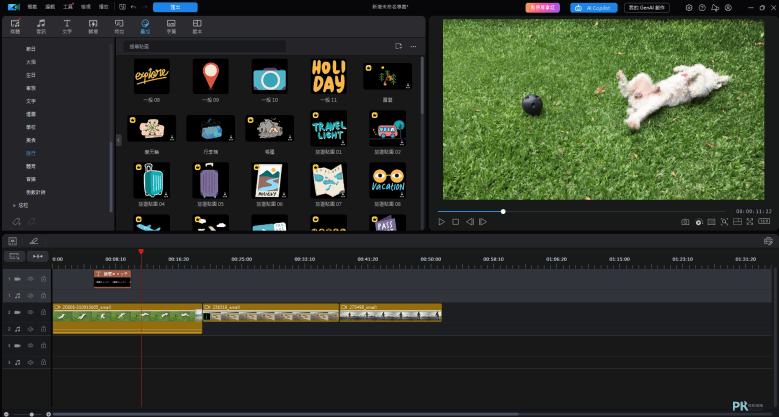Mute audio track 3 speaker

(31, 362)
